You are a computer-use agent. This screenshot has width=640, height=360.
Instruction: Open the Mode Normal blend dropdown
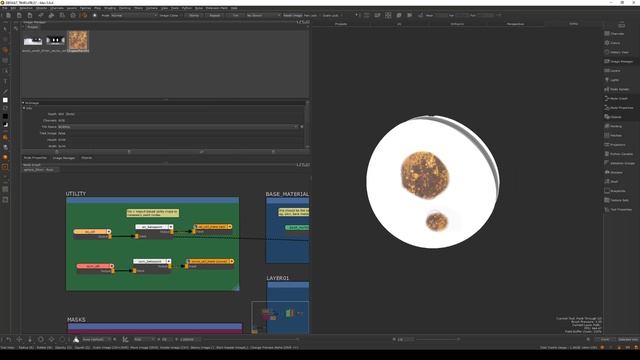(x=134, y=16)
